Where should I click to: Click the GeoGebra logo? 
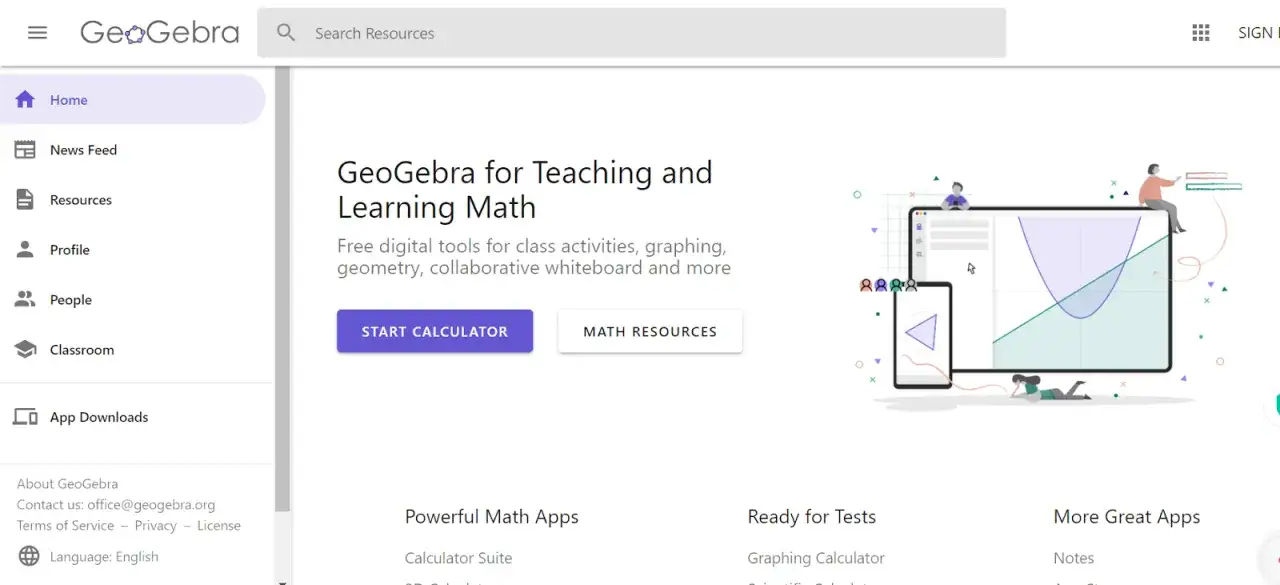tap(159, 32)
